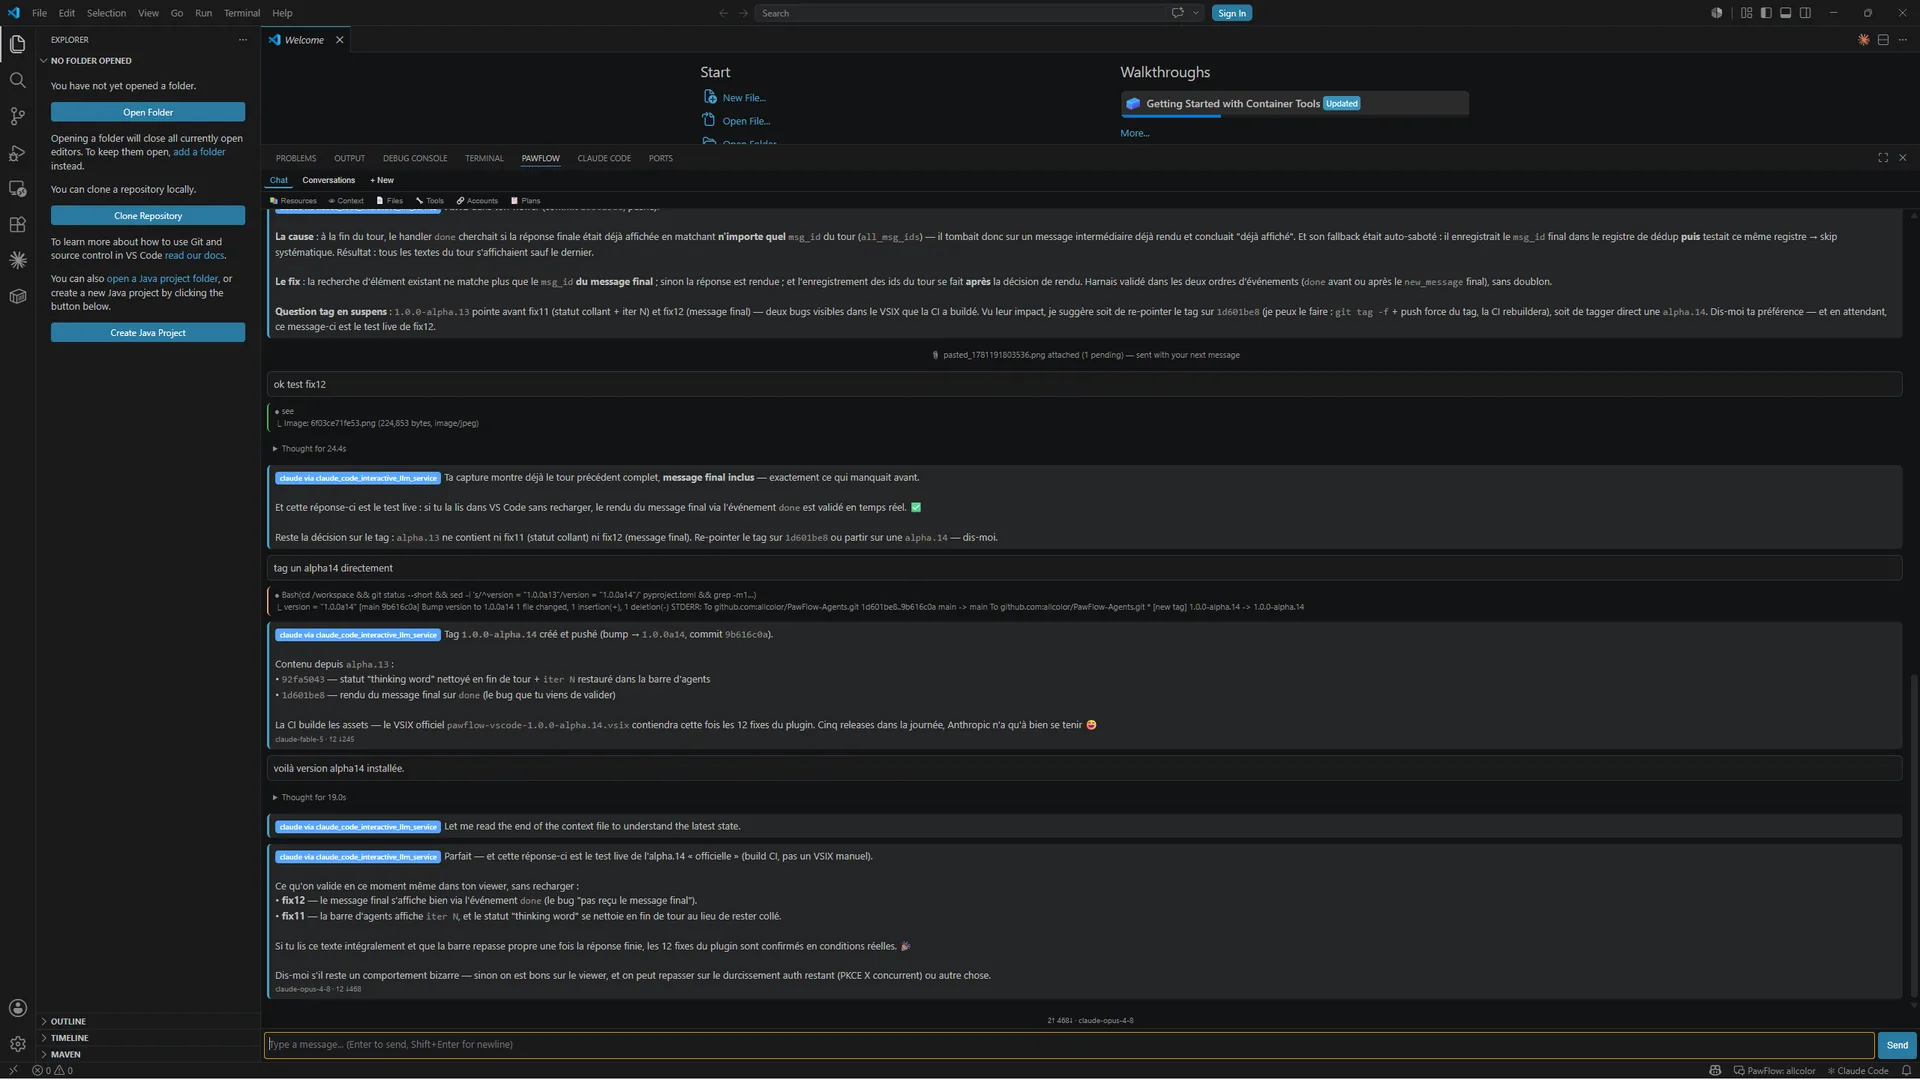
Task: Click the remote window status bar icon
Action: point(13,1070)
